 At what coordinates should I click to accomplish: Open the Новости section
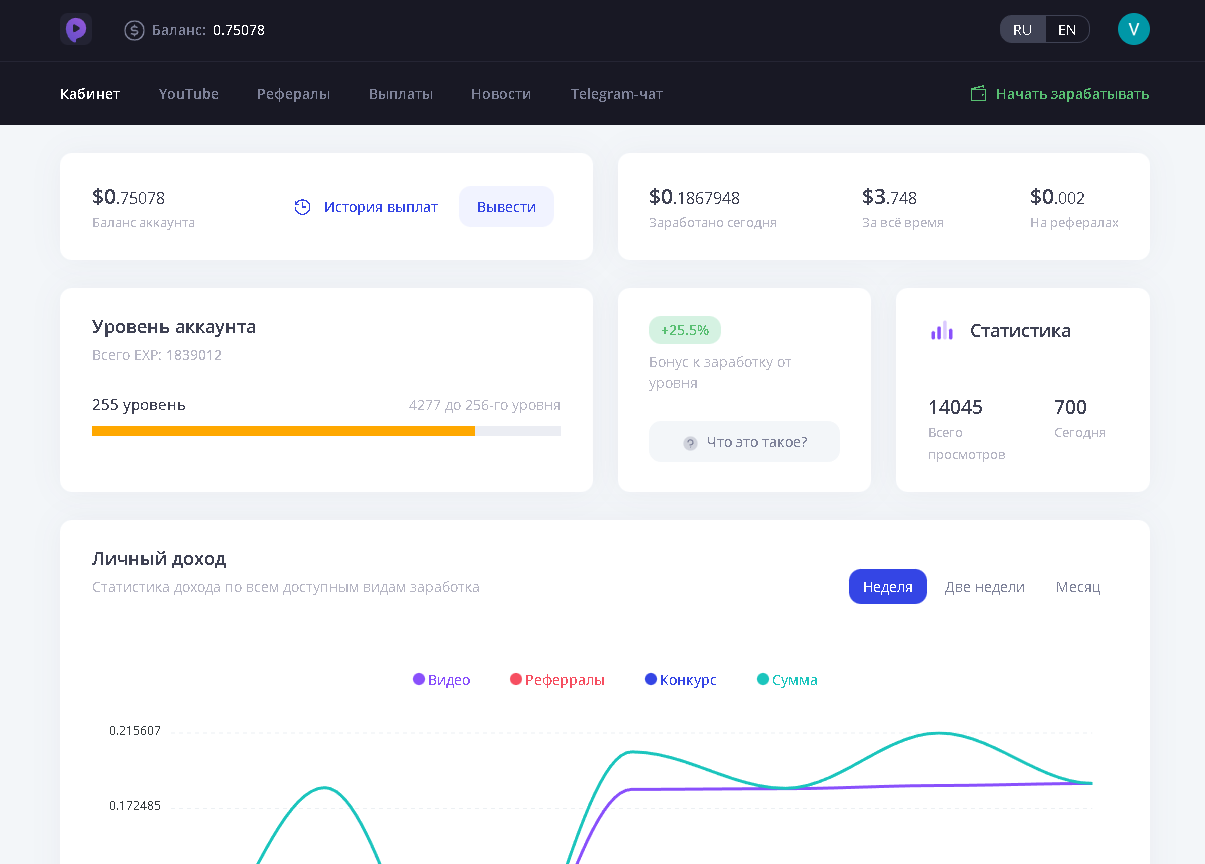501,94
